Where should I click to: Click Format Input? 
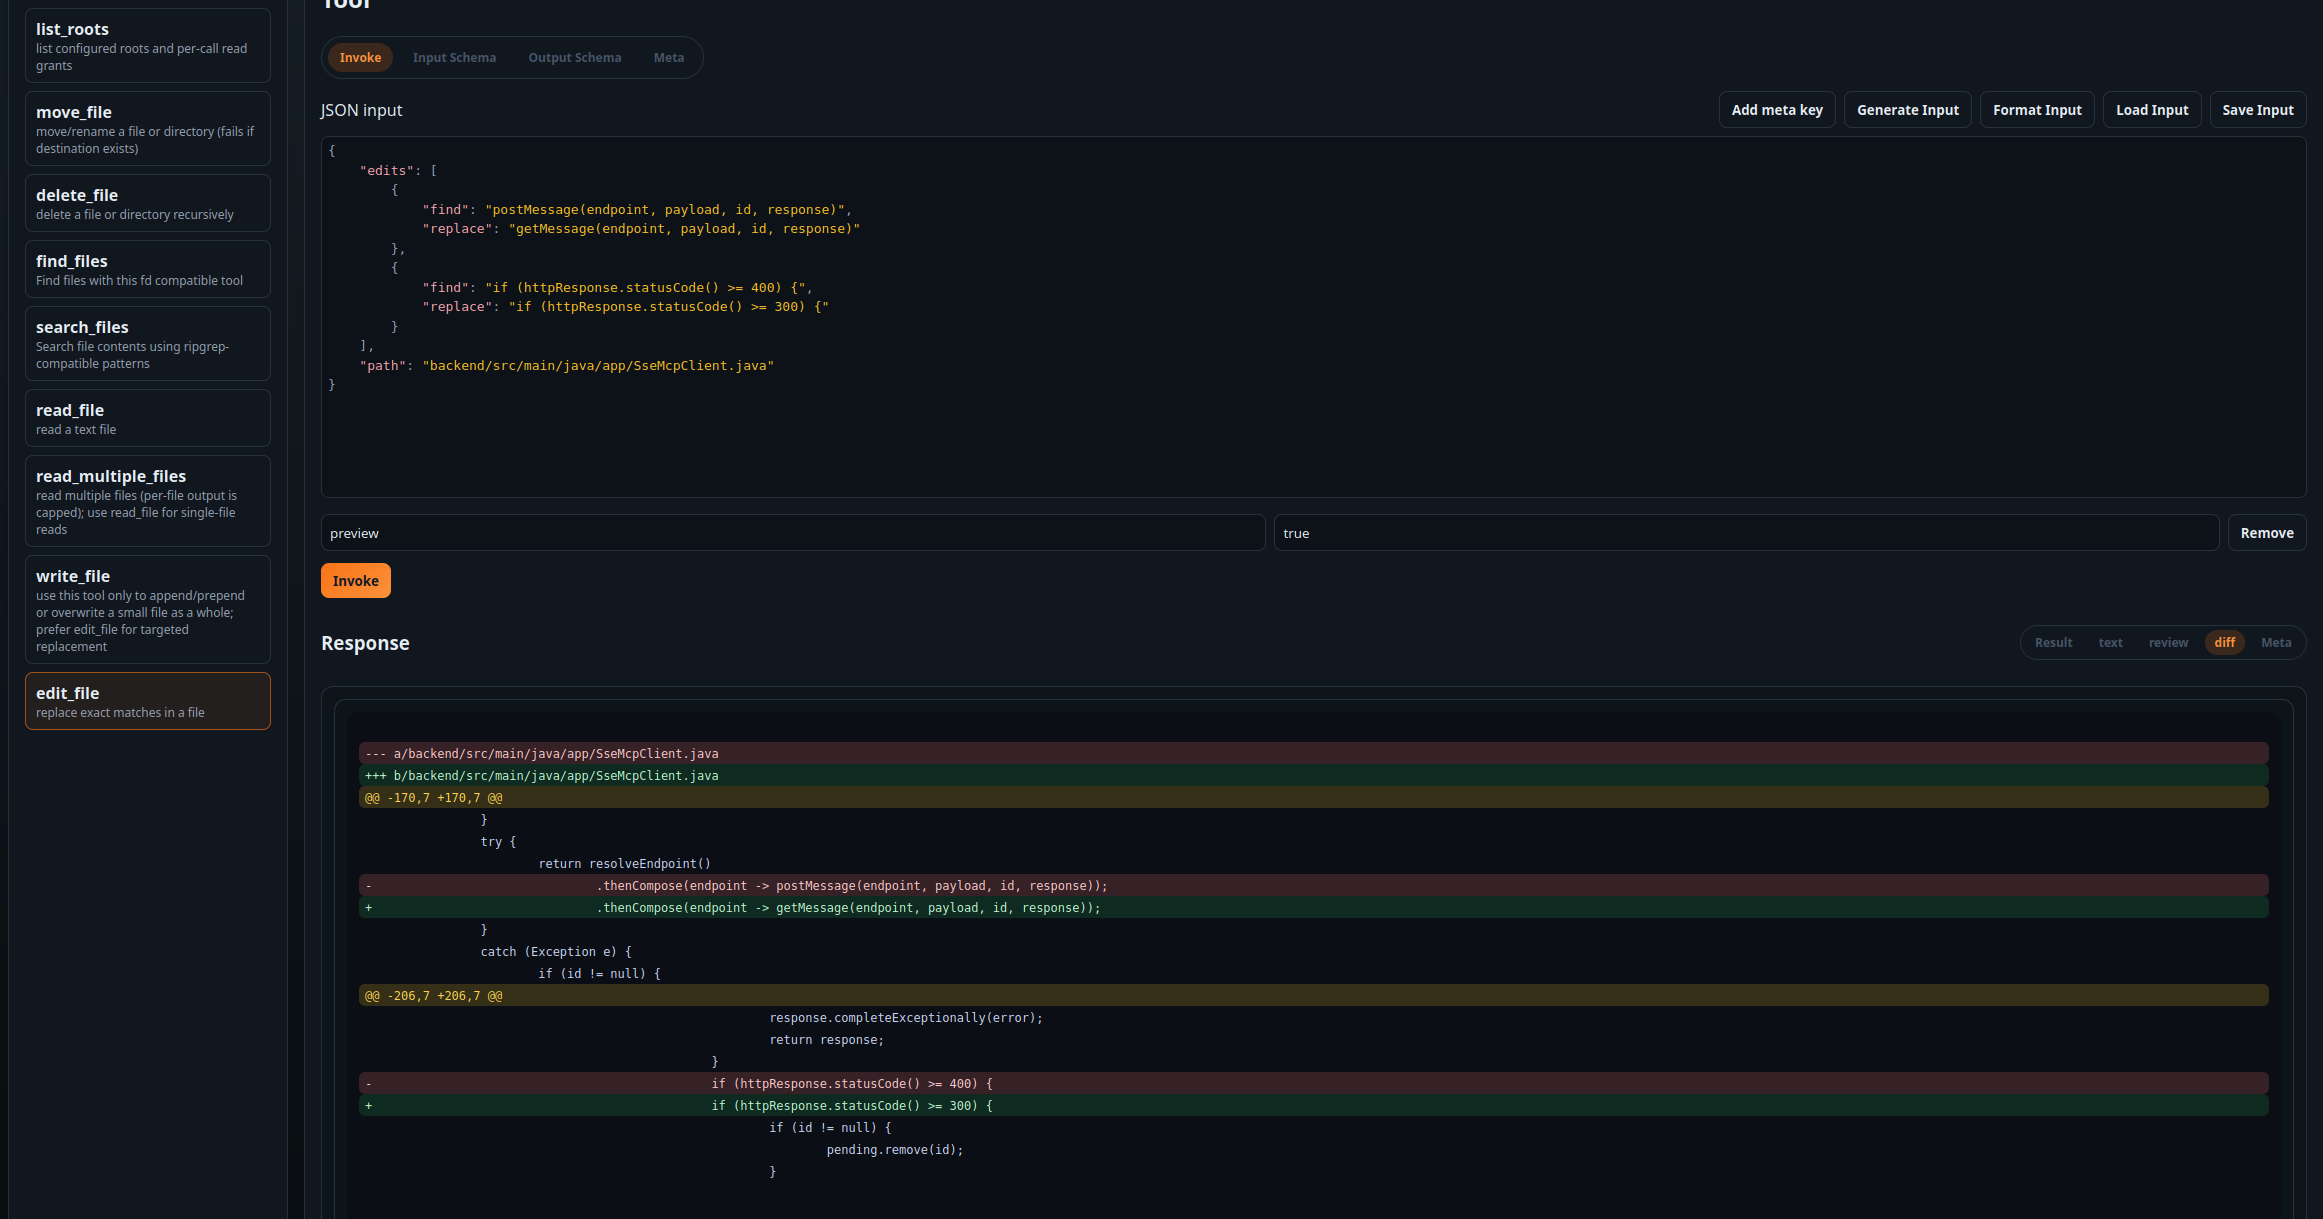coord(2036,109)
